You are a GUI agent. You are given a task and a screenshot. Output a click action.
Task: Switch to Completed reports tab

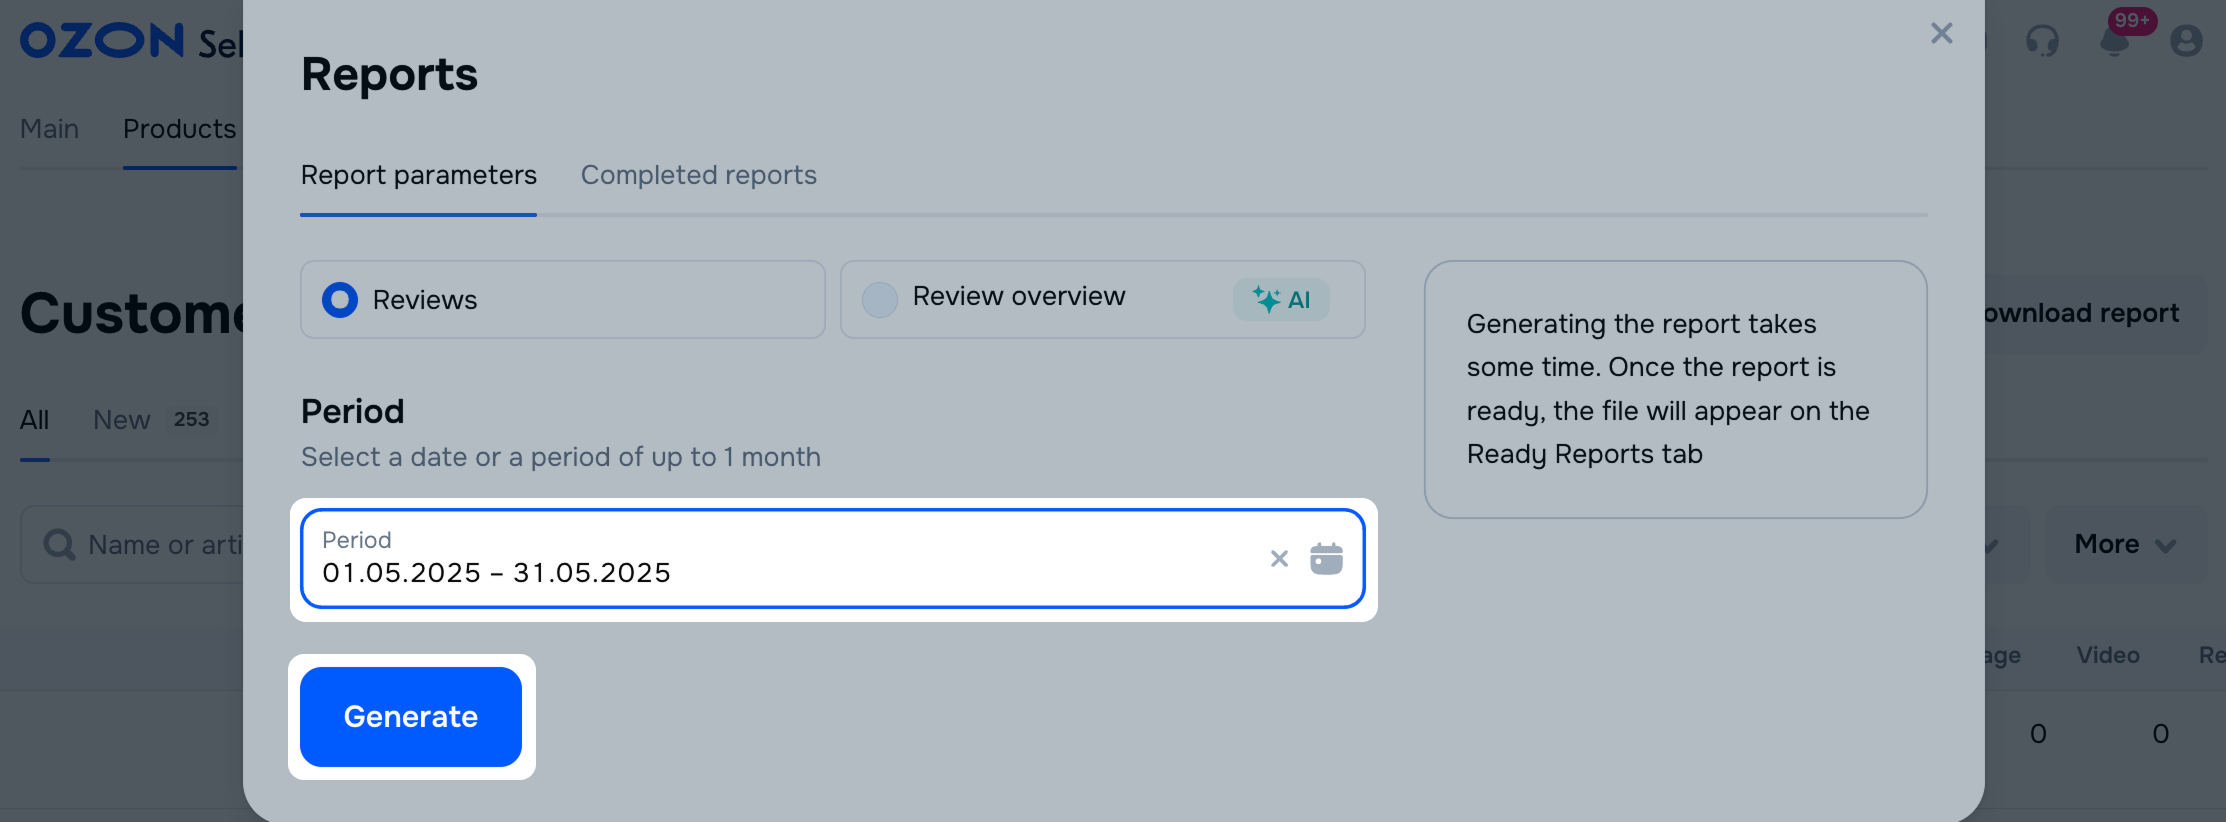[698, 175]
